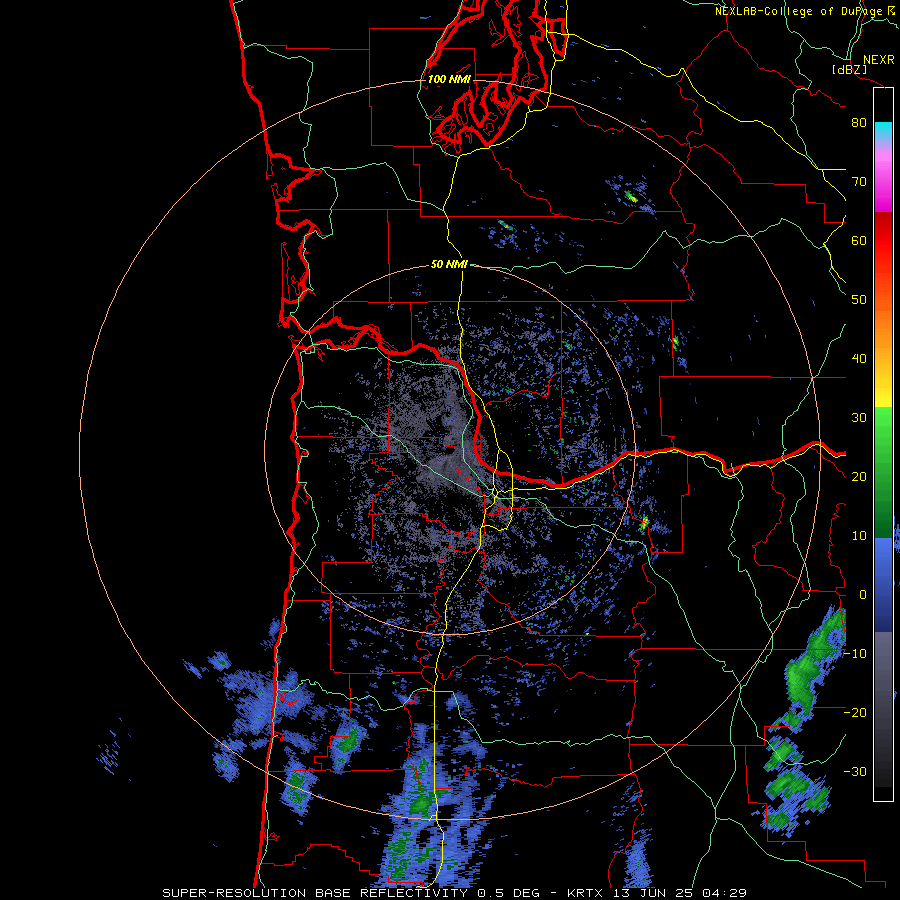The width and height of the screenshot is (900, 900).
Task: Click the 70 value on dBZ scale
Action: coord(859,181)
